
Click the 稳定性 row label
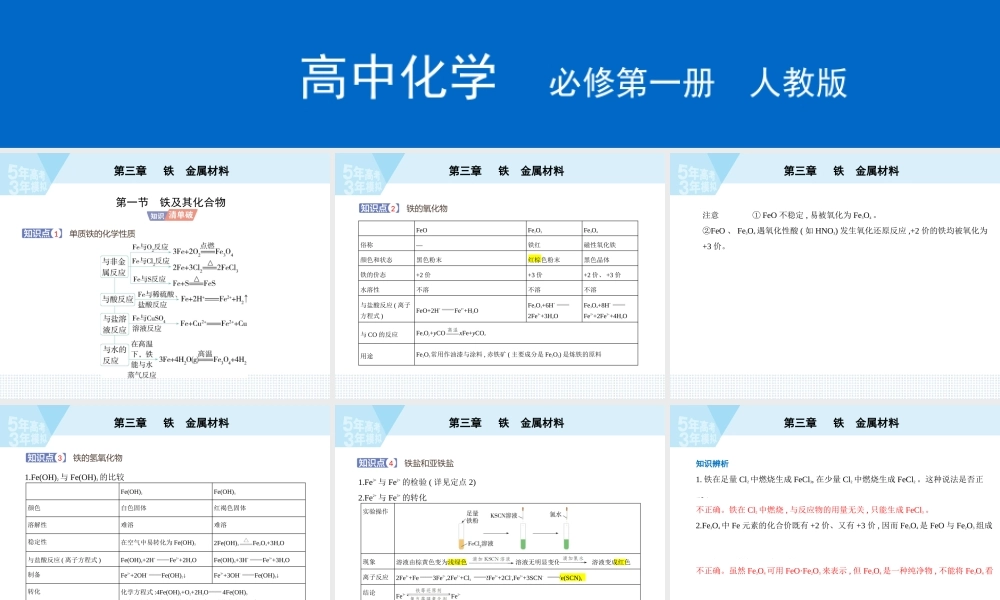(37, 542)
